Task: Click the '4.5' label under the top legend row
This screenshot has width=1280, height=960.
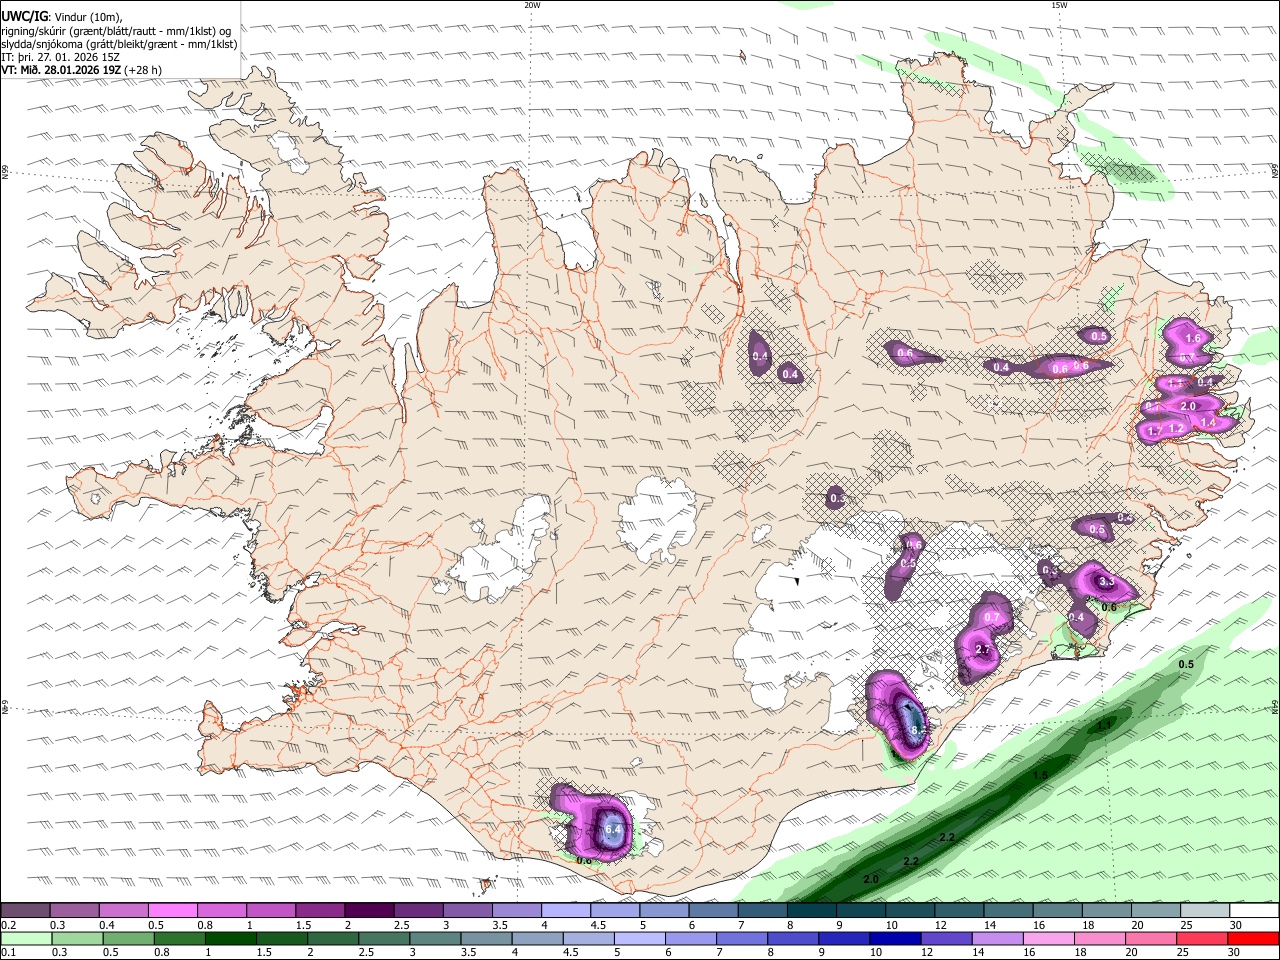Action: (598, 925)
